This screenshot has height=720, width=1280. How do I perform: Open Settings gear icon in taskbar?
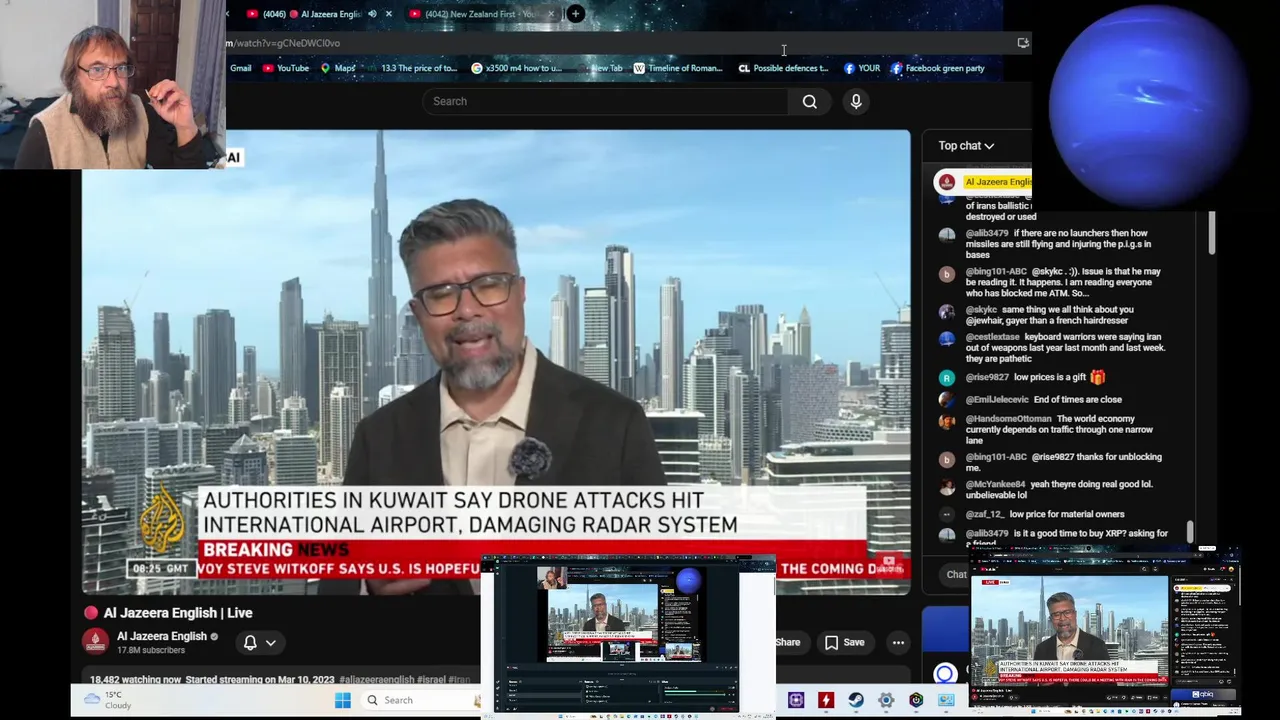pos(886,700)
